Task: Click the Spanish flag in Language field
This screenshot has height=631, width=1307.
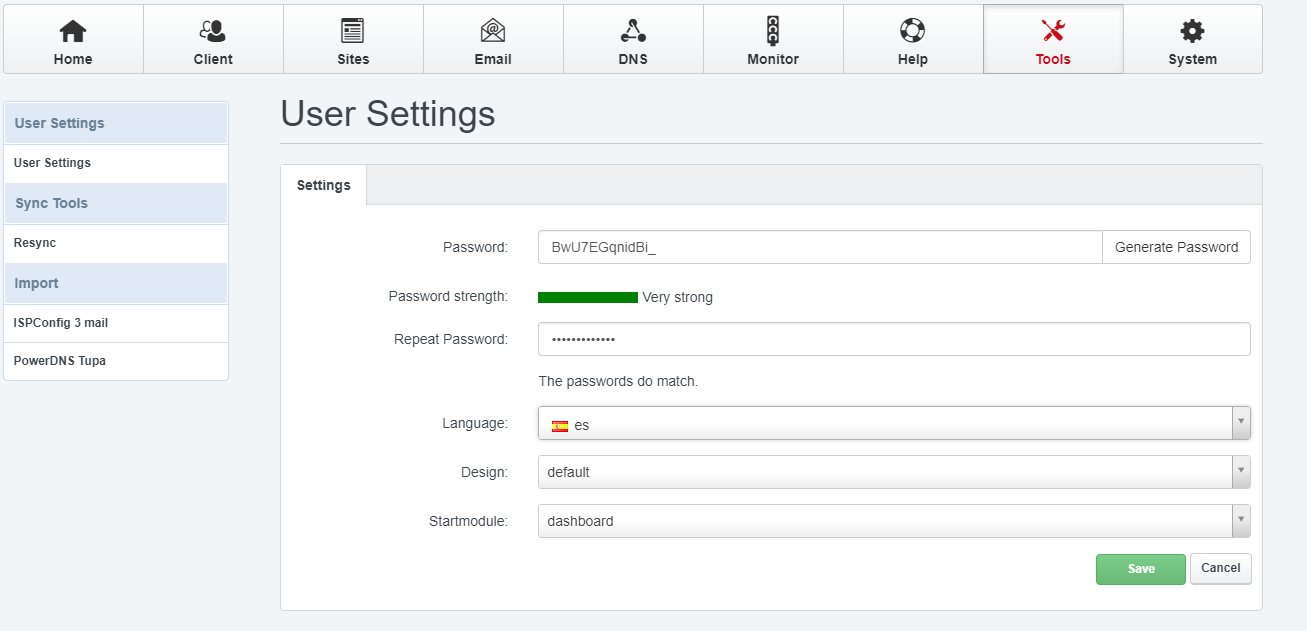Action: [560, 425]
